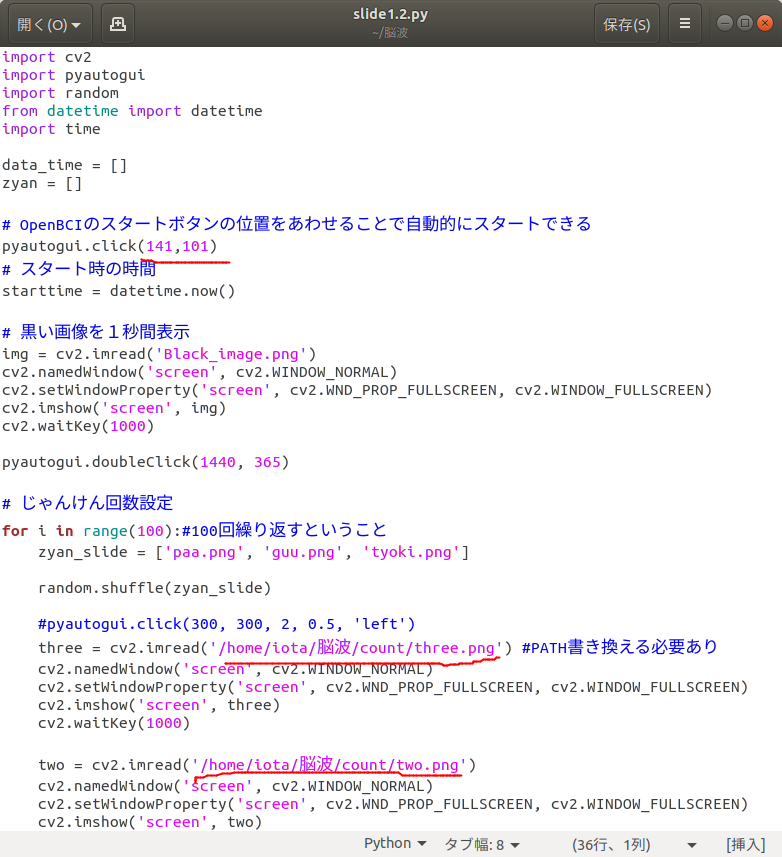The width and height of the screenshot is (782, 857).
Task: Toggle the [挿入] insert mode indicator
Action: (x=746, y=843)
